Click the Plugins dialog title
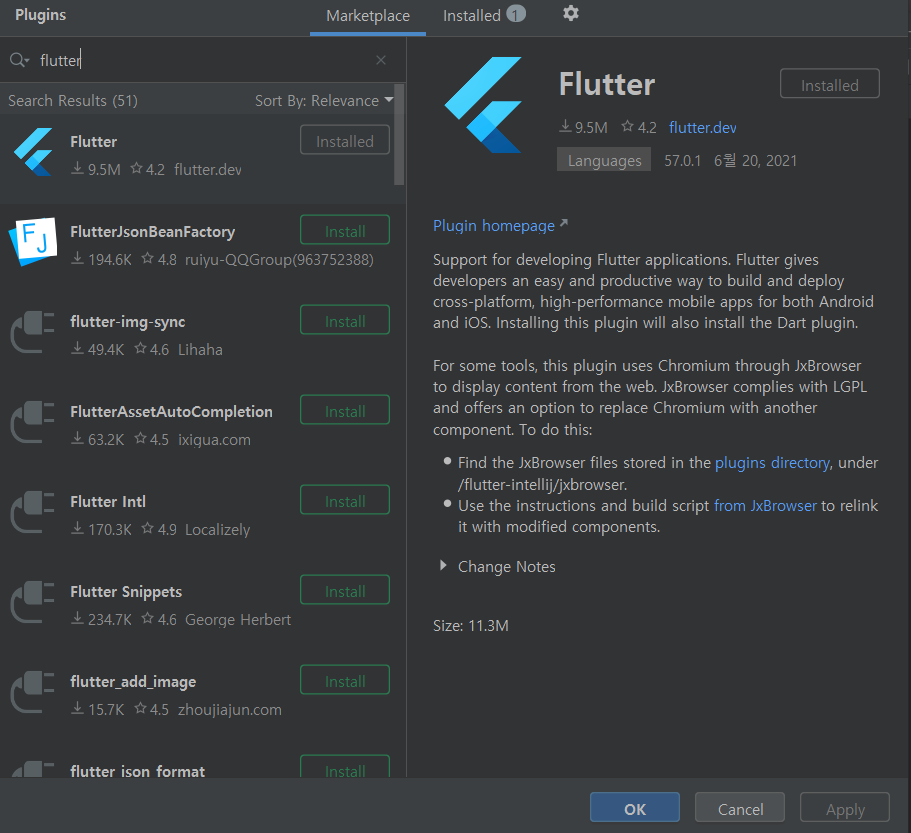Viewport: 911px width, 833px height. tap(41, 15)
